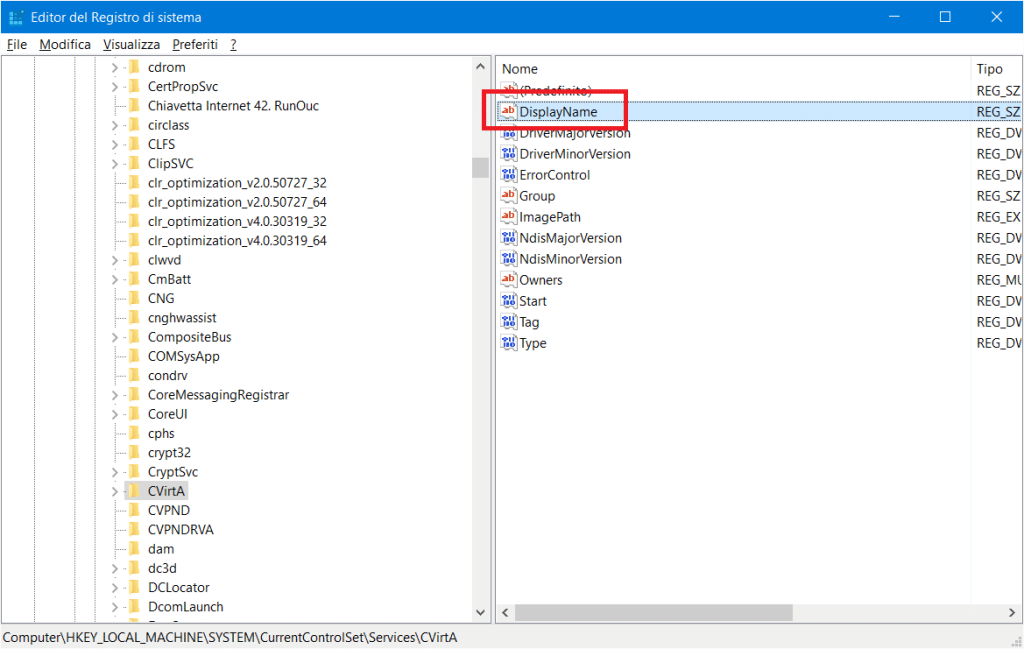The width and height of the screenshot is (1024, 649).
Task: Click the values pane scroll right arrow
Action: [1012, 612]
